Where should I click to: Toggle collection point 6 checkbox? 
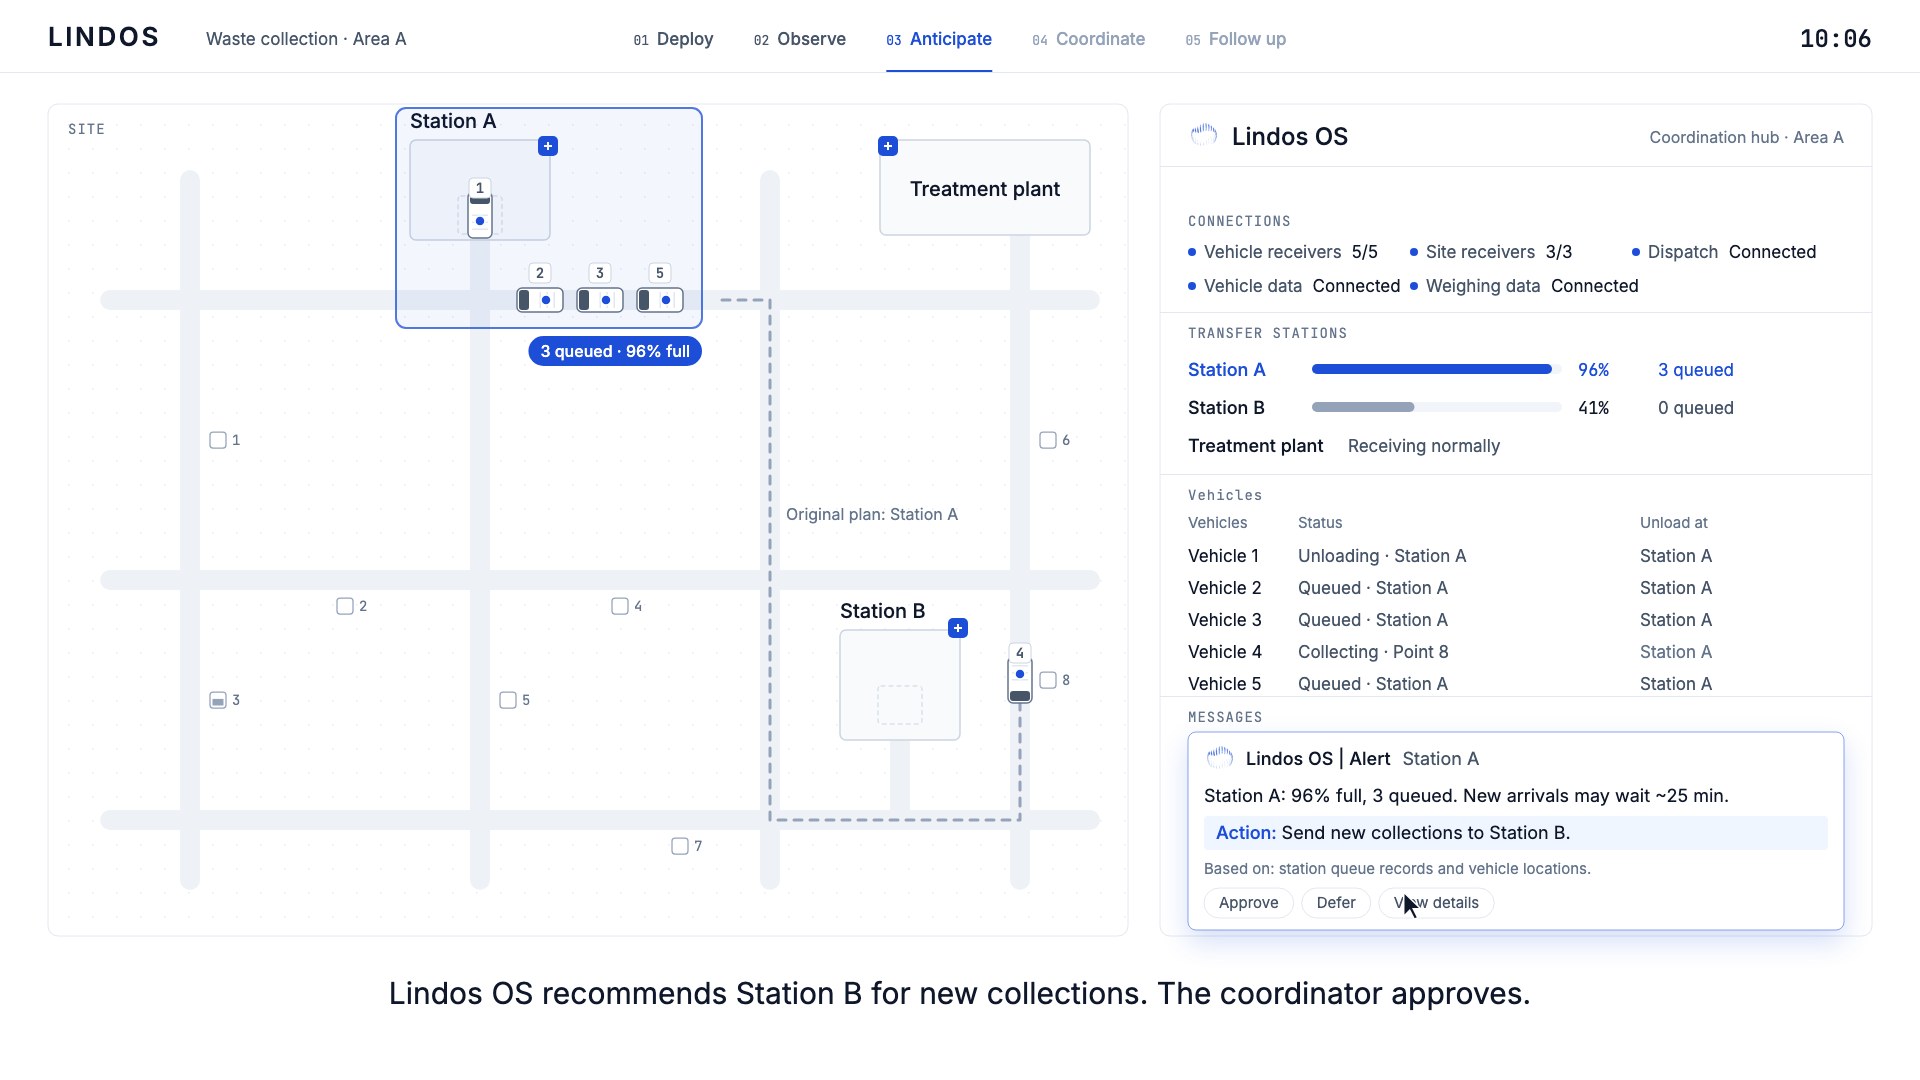click(1048, 440)
